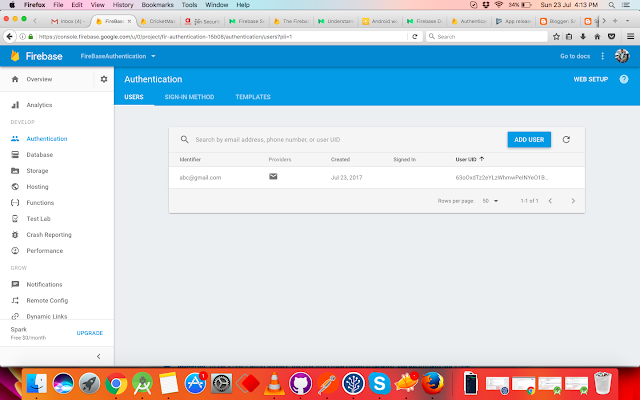This screenshot has width=640, height=400.
Task: Open Google Chrome from the Dock
Action: pyautogui.click(x=116, y=383)
